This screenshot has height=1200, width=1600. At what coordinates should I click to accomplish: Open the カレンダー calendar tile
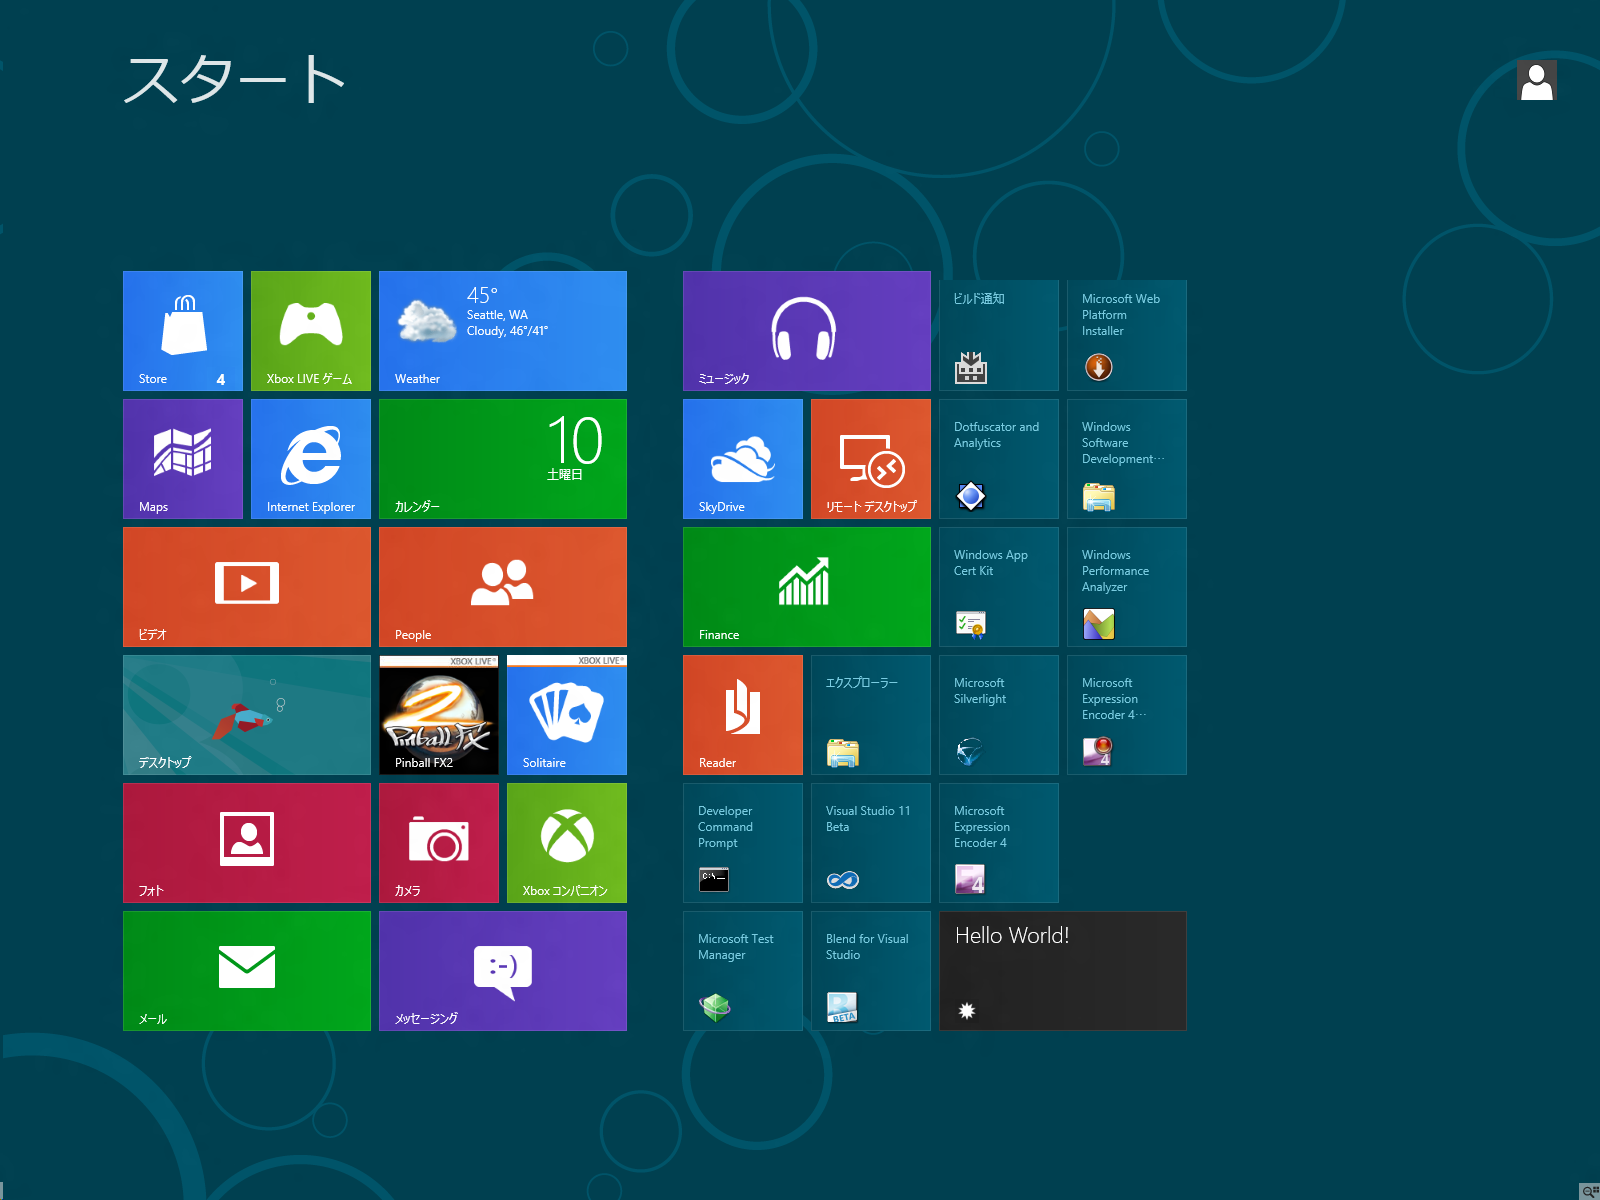[x=503, y=459]
